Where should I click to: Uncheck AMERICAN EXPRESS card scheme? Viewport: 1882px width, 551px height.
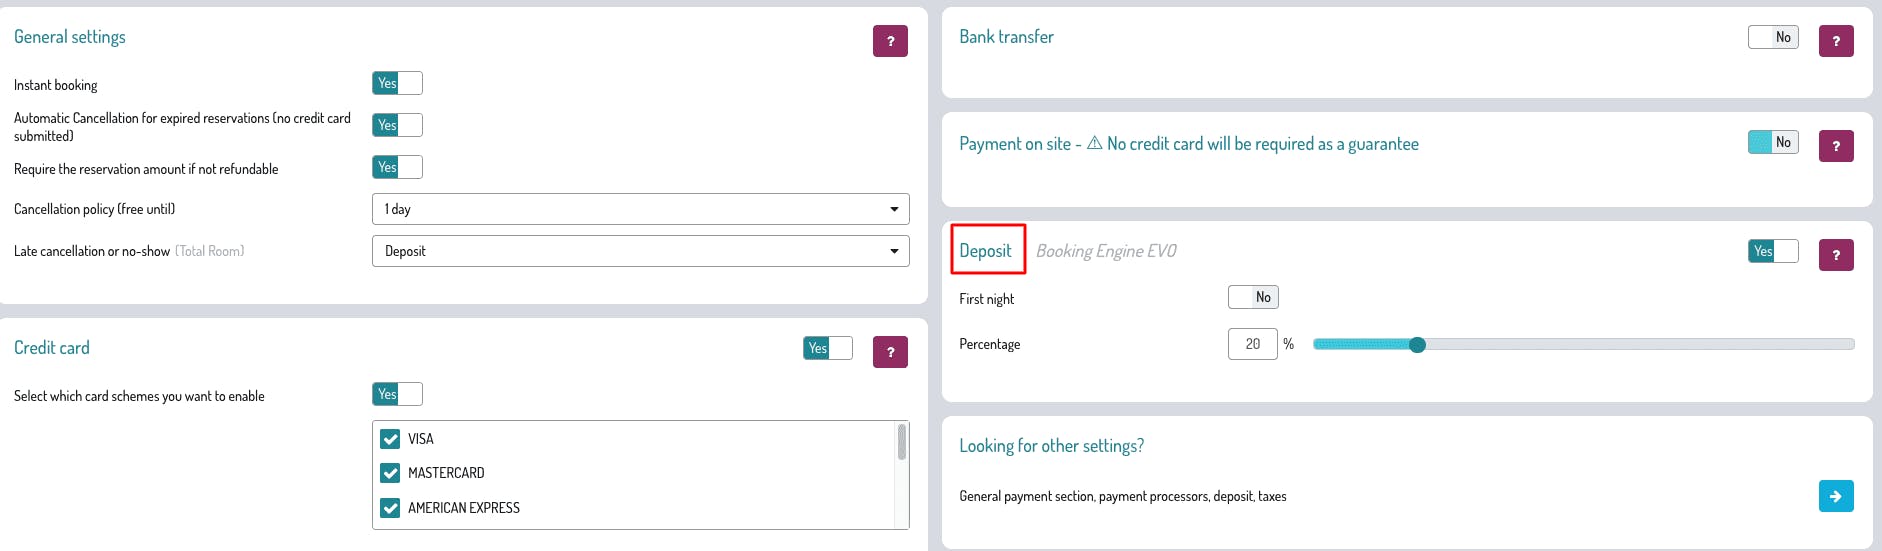tap(390, 508)
